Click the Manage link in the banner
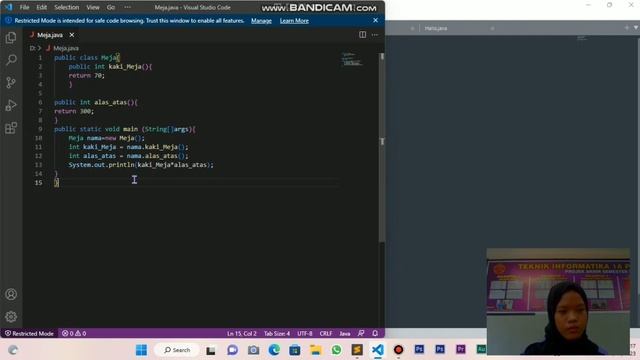The width and height of the screenshot is (640, 360). tap(261, 20)
